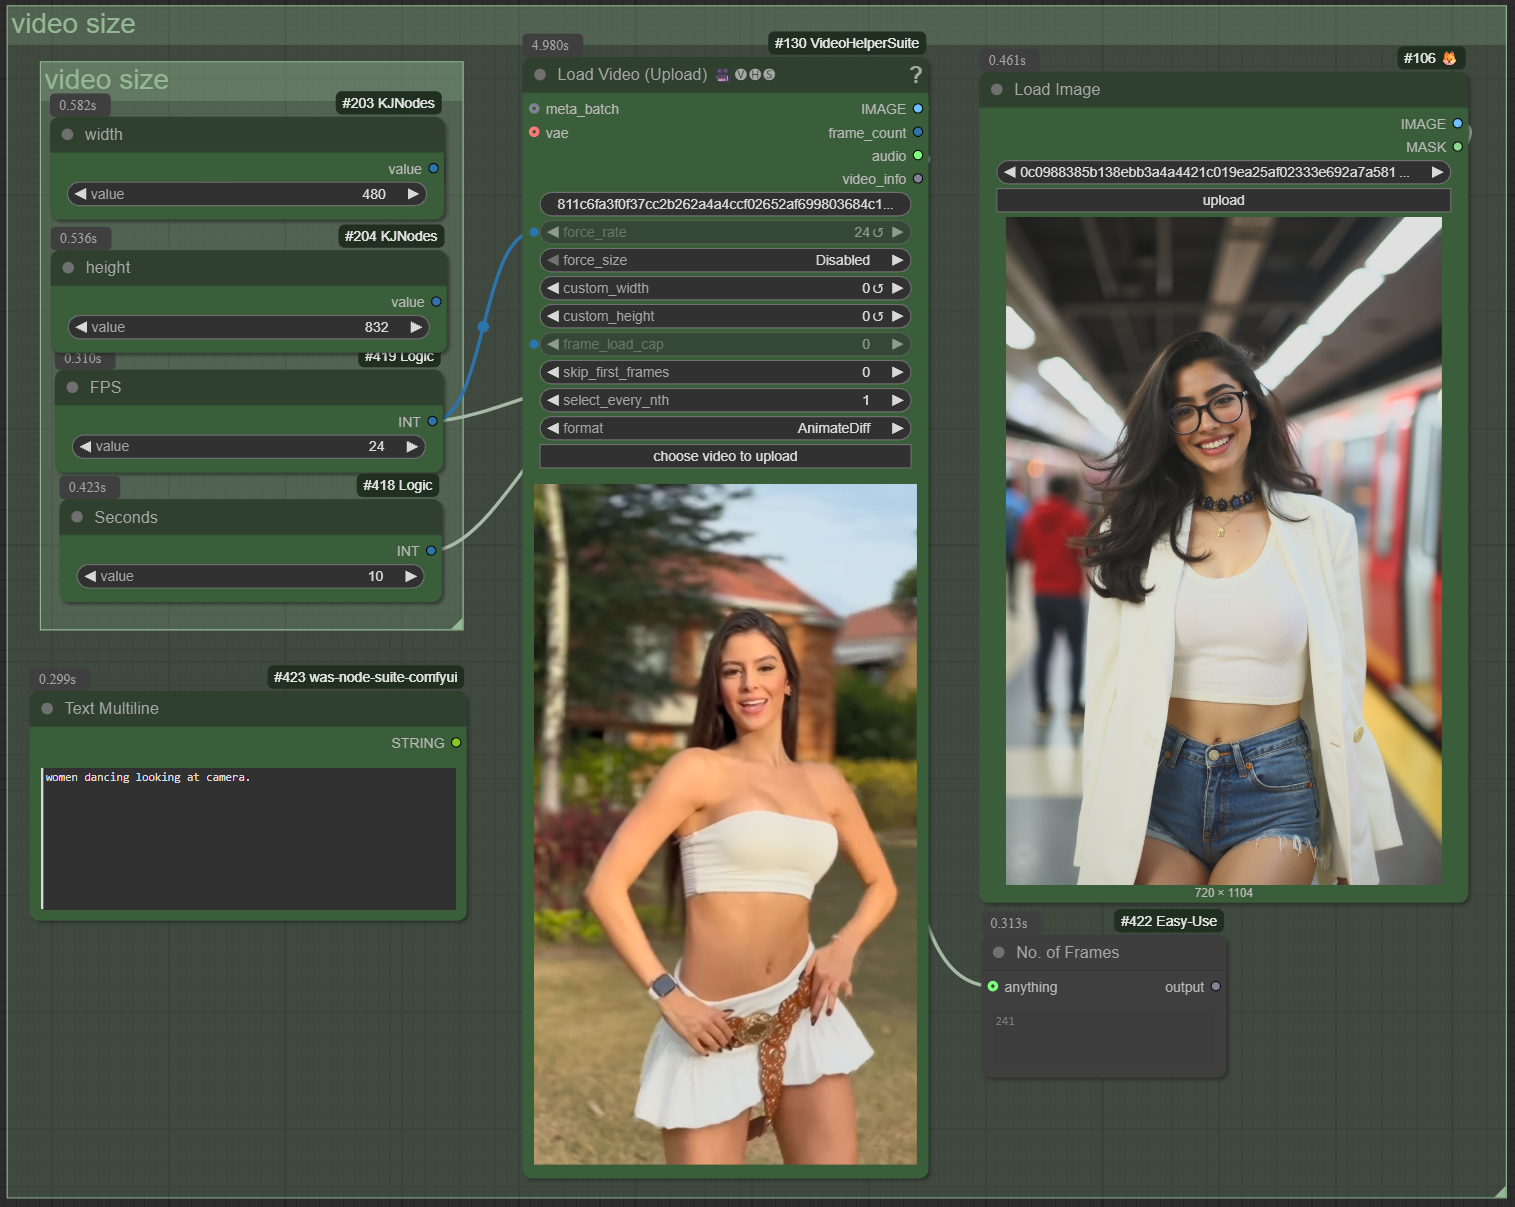This screenshot has width=1515, height=1207.
Task: Collapse the No. of Frames node via its dot
Action: [999, 953]
